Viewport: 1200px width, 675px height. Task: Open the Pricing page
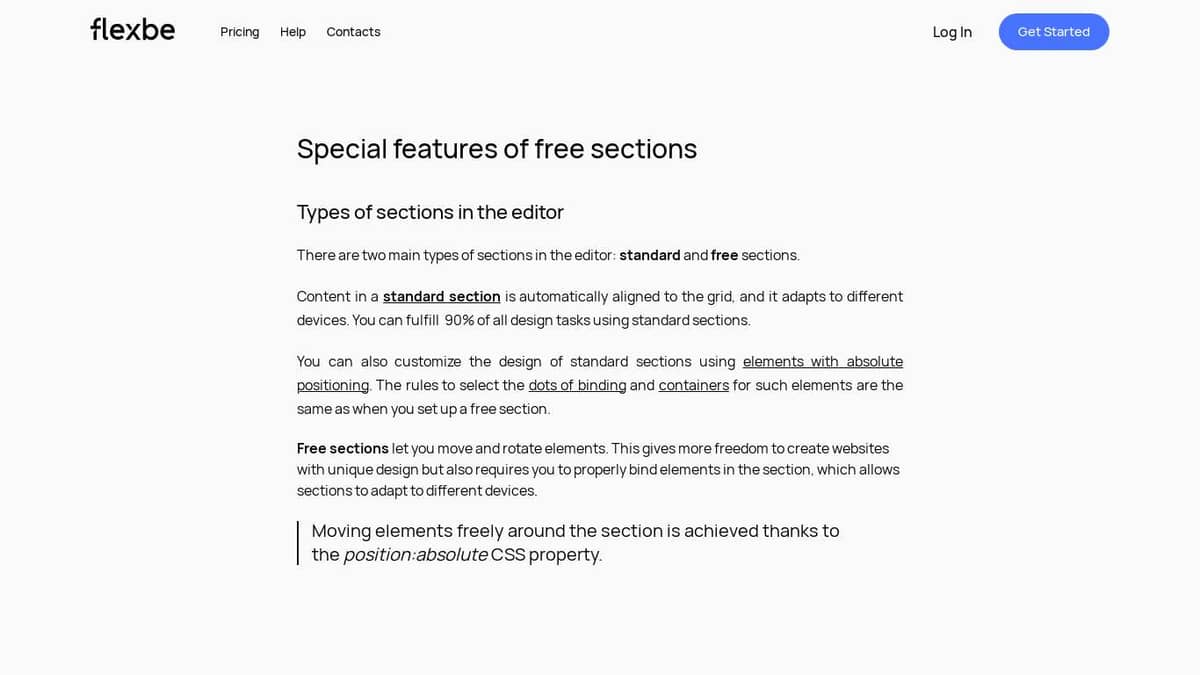coord(239,31)
